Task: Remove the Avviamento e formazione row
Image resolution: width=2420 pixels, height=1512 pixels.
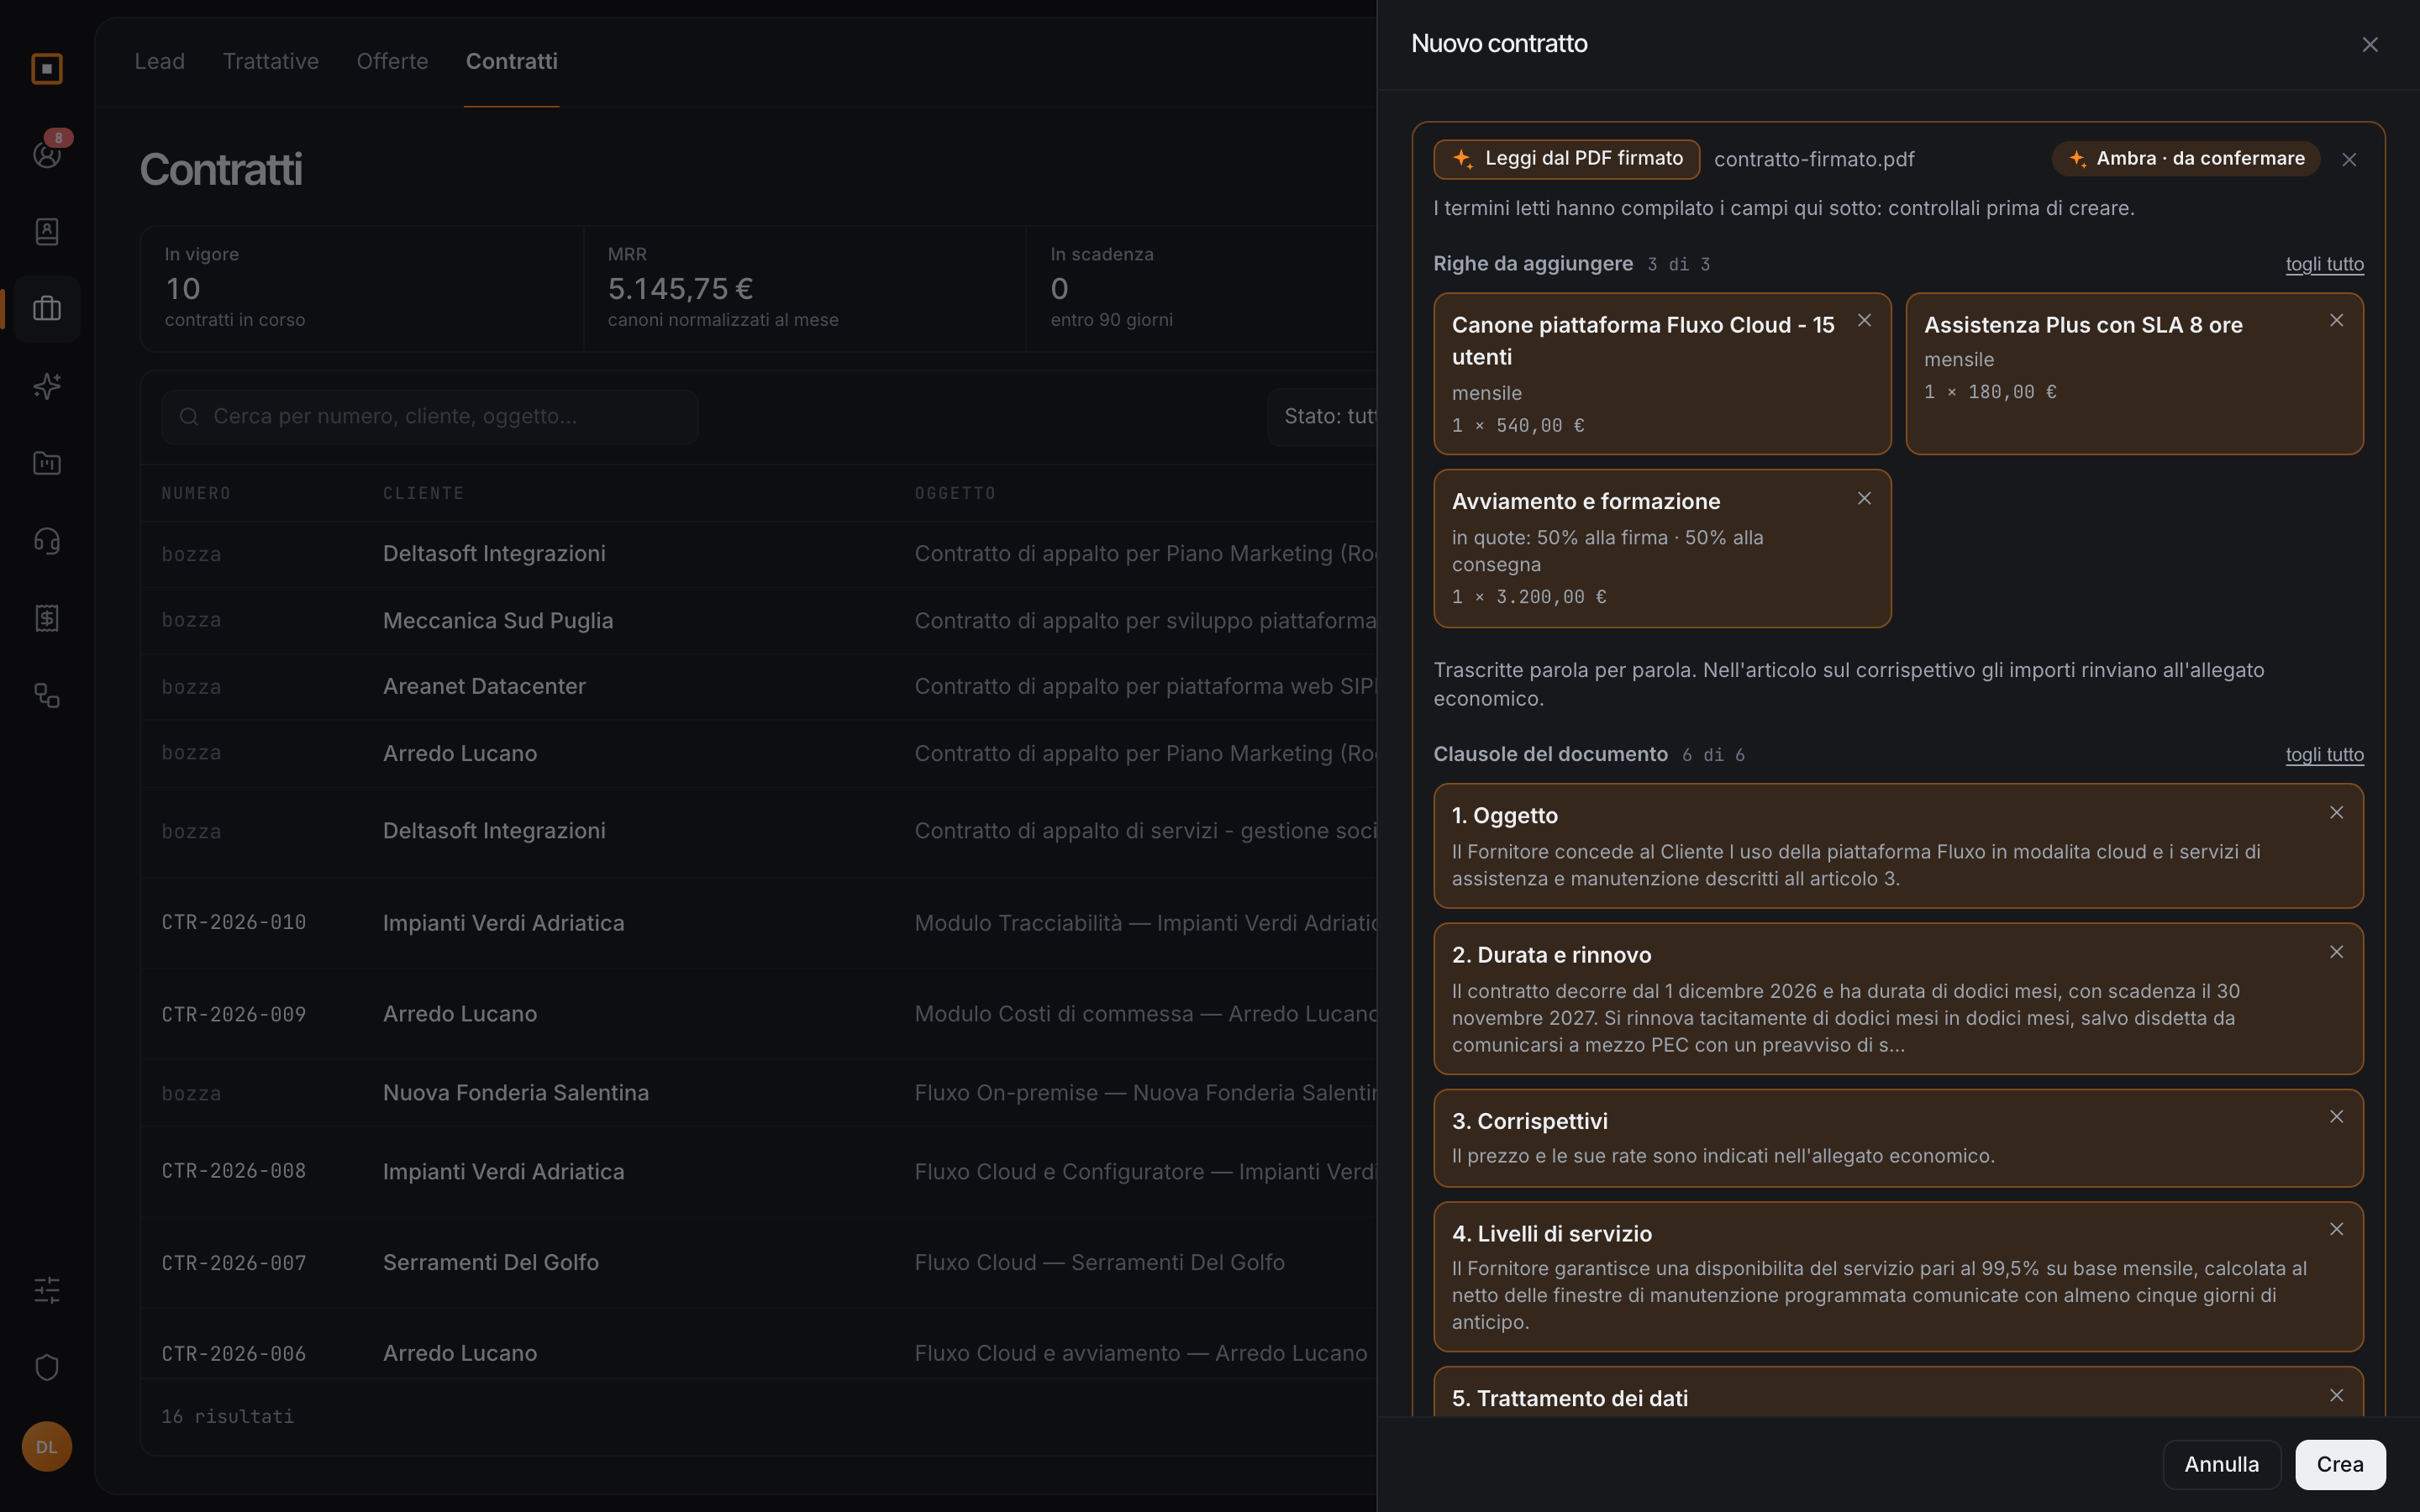Action: (x=1864, y=498)
